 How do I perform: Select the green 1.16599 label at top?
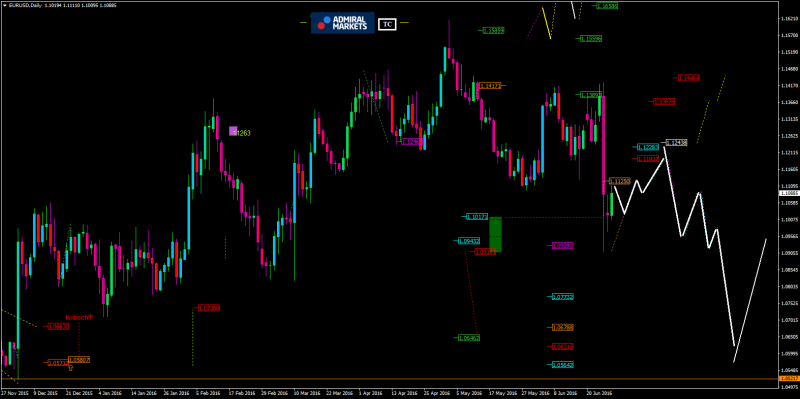pos(607,6)
